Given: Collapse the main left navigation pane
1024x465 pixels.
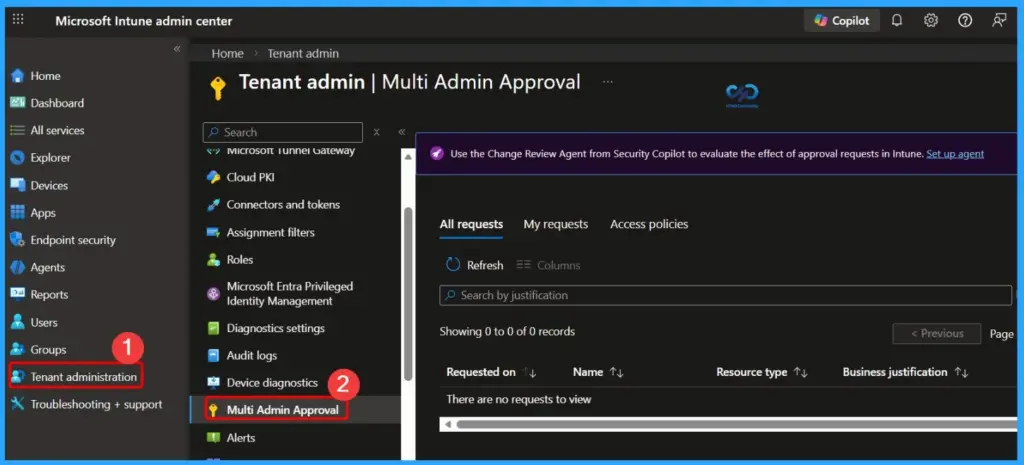Looking at the screenshot, I should [x=176, y=49].
